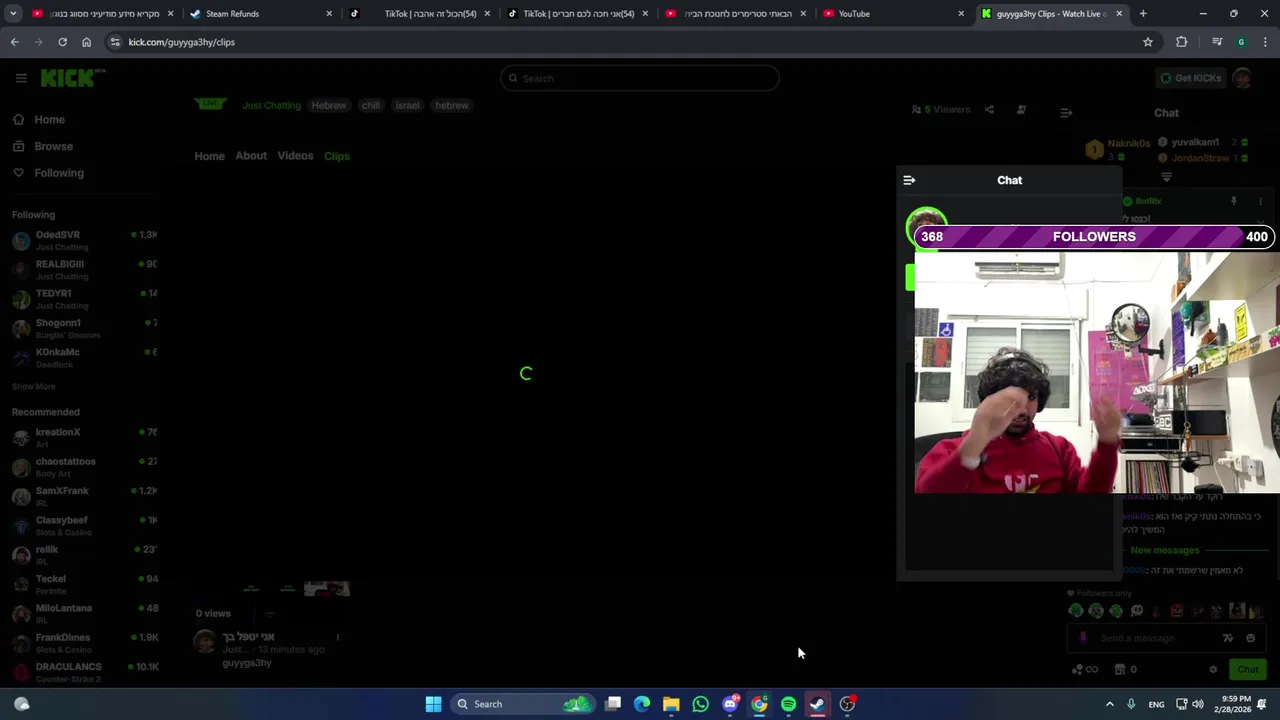The image size is (1280, 720).
Task: Open Spotify from the taskbar
Action: coord(788,704)
